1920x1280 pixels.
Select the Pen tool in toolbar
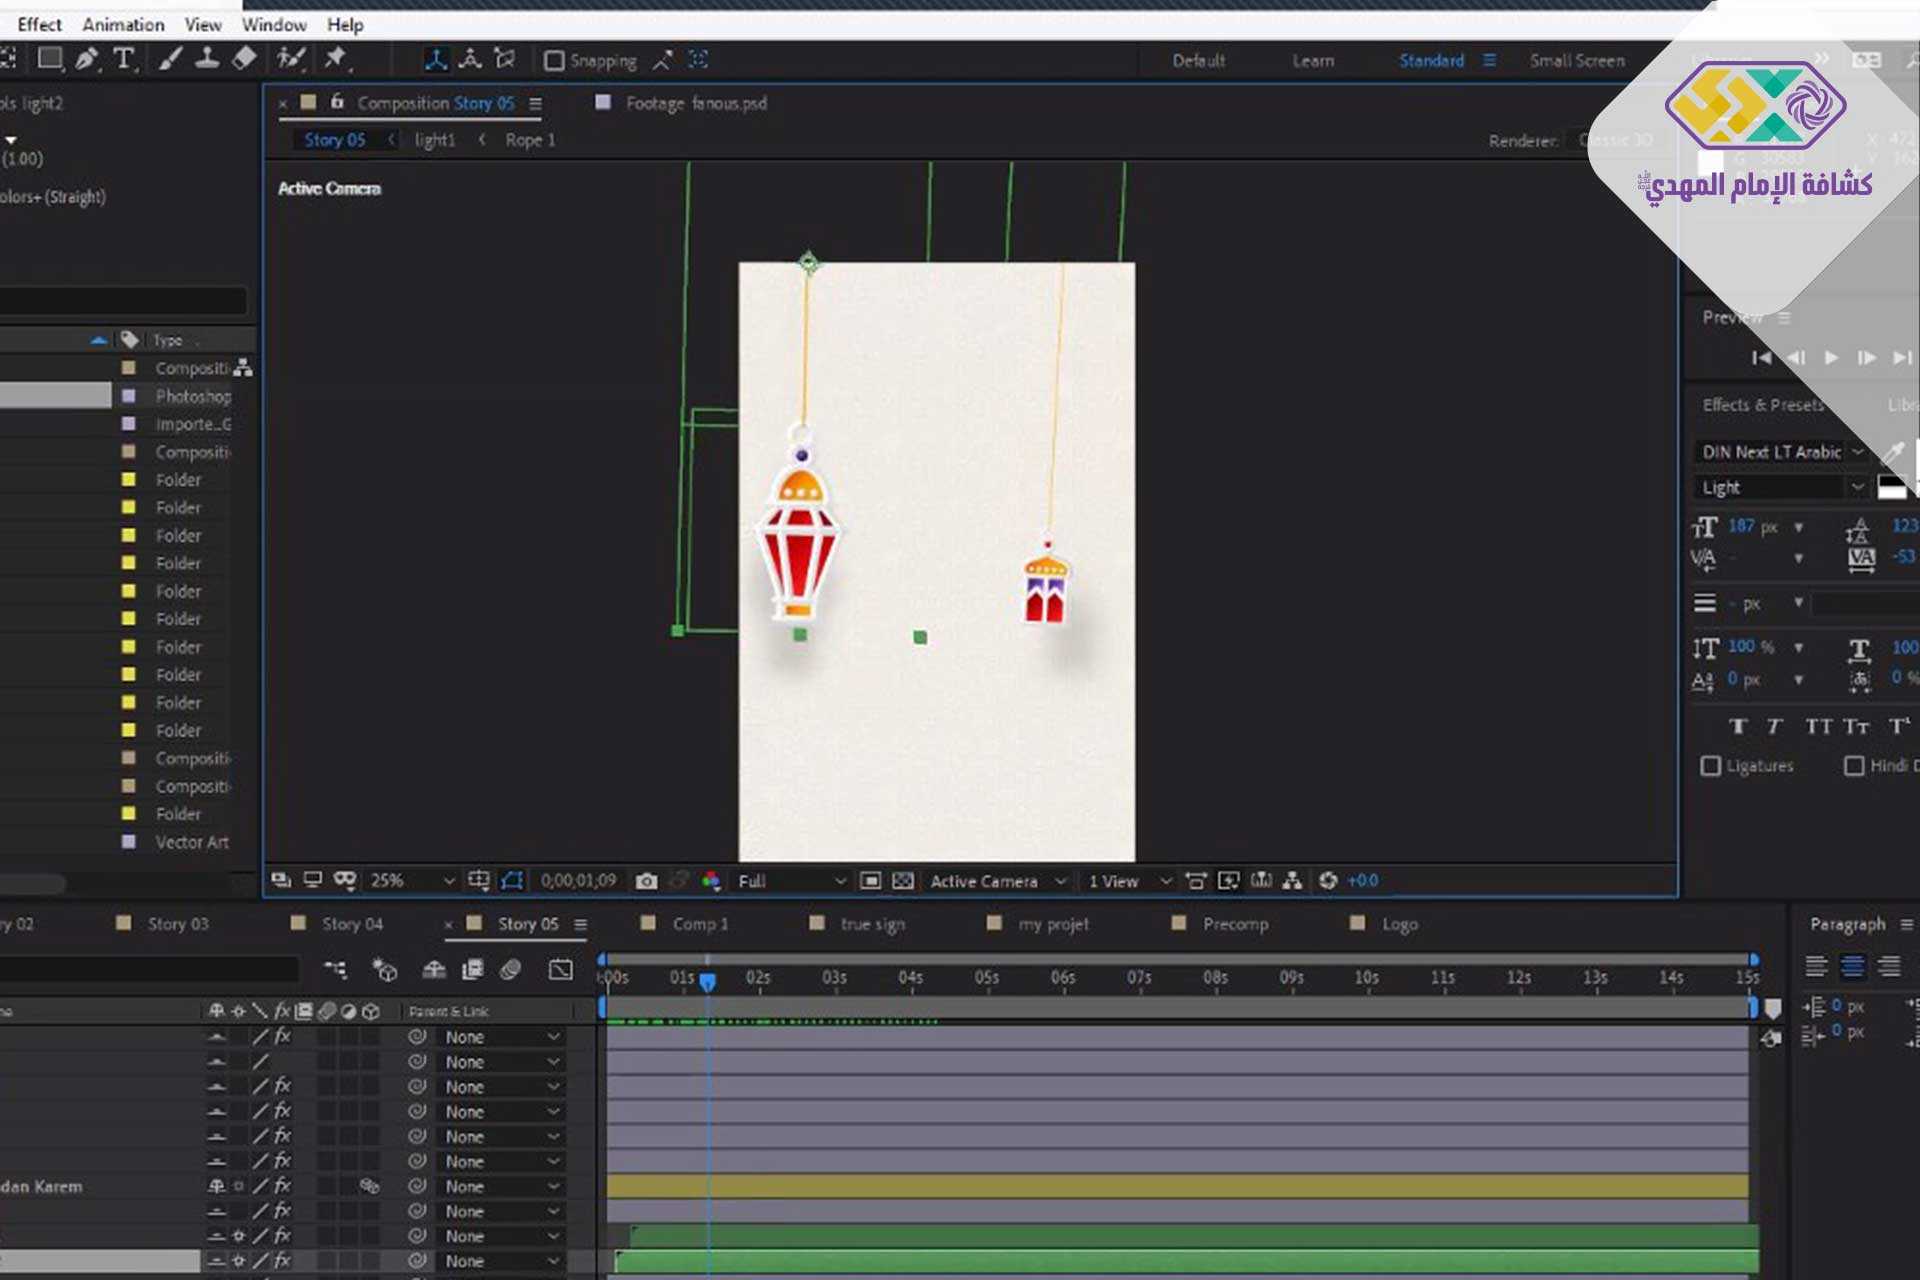point(87,59)
